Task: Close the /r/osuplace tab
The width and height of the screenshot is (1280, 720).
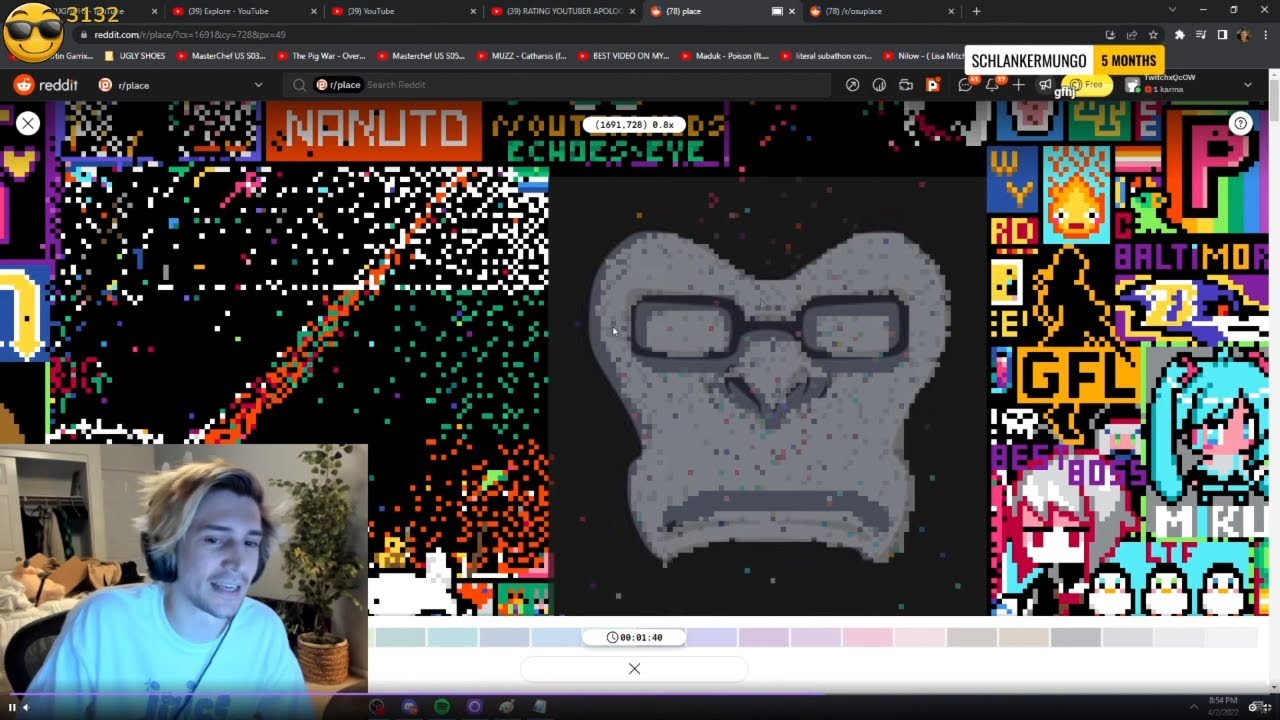Action: pos(952,11)
